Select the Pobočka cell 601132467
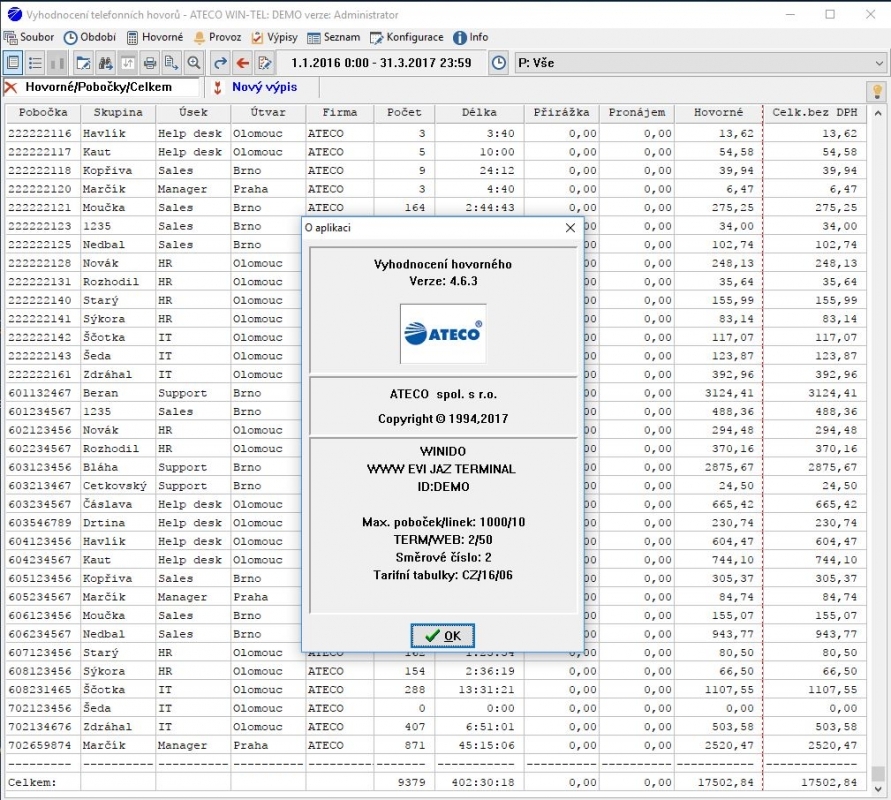The width and height of the screenshot is (891, 800). 40,393
